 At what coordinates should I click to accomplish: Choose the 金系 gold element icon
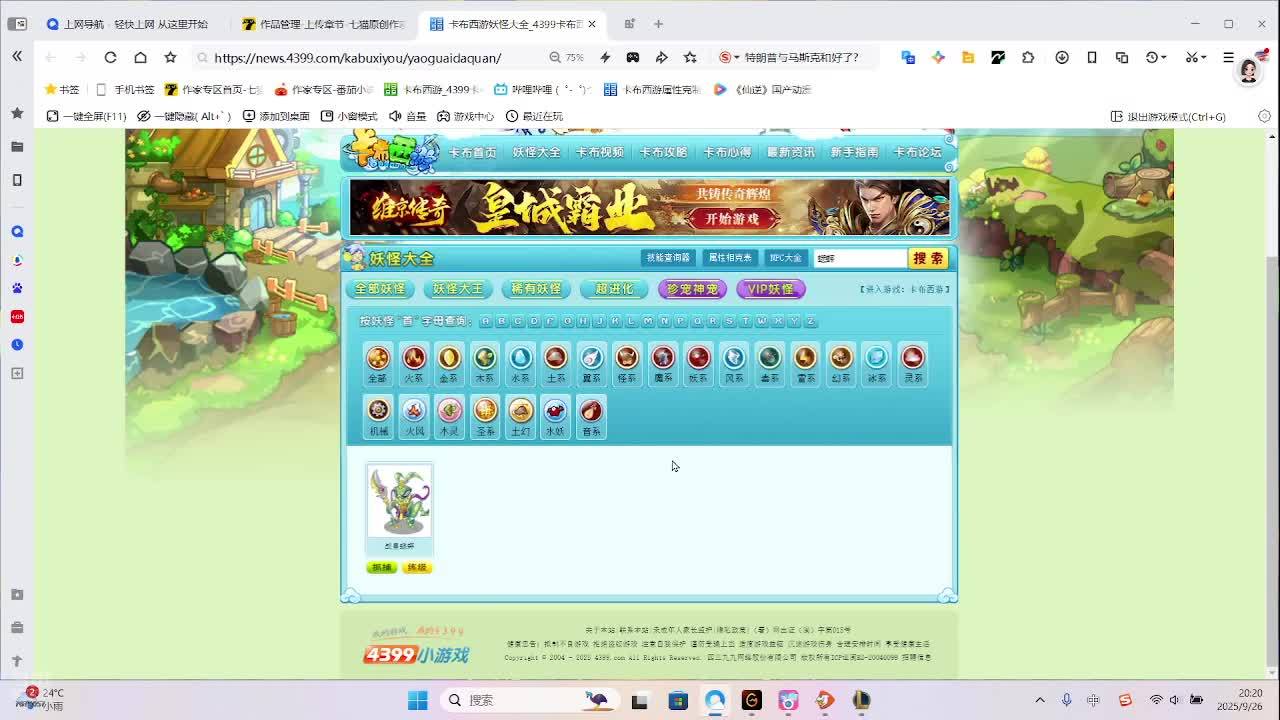[449, 364]
